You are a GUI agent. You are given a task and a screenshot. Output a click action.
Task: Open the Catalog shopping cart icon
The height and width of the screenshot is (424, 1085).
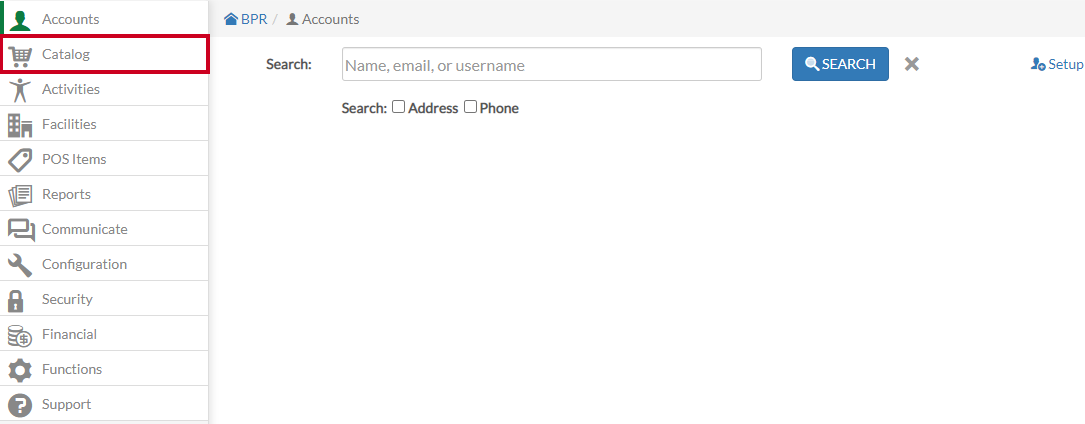(x=20, y=55)
